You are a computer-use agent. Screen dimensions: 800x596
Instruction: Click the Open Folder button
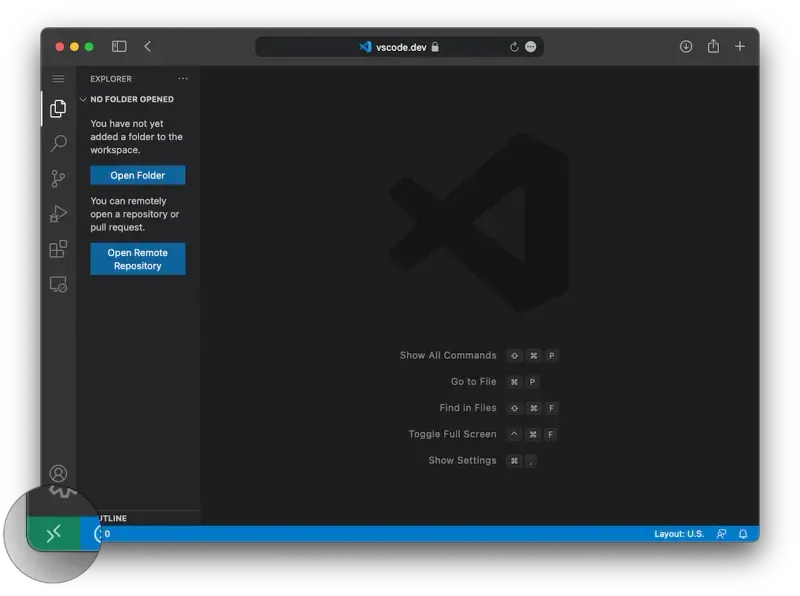tap(138, 175)
